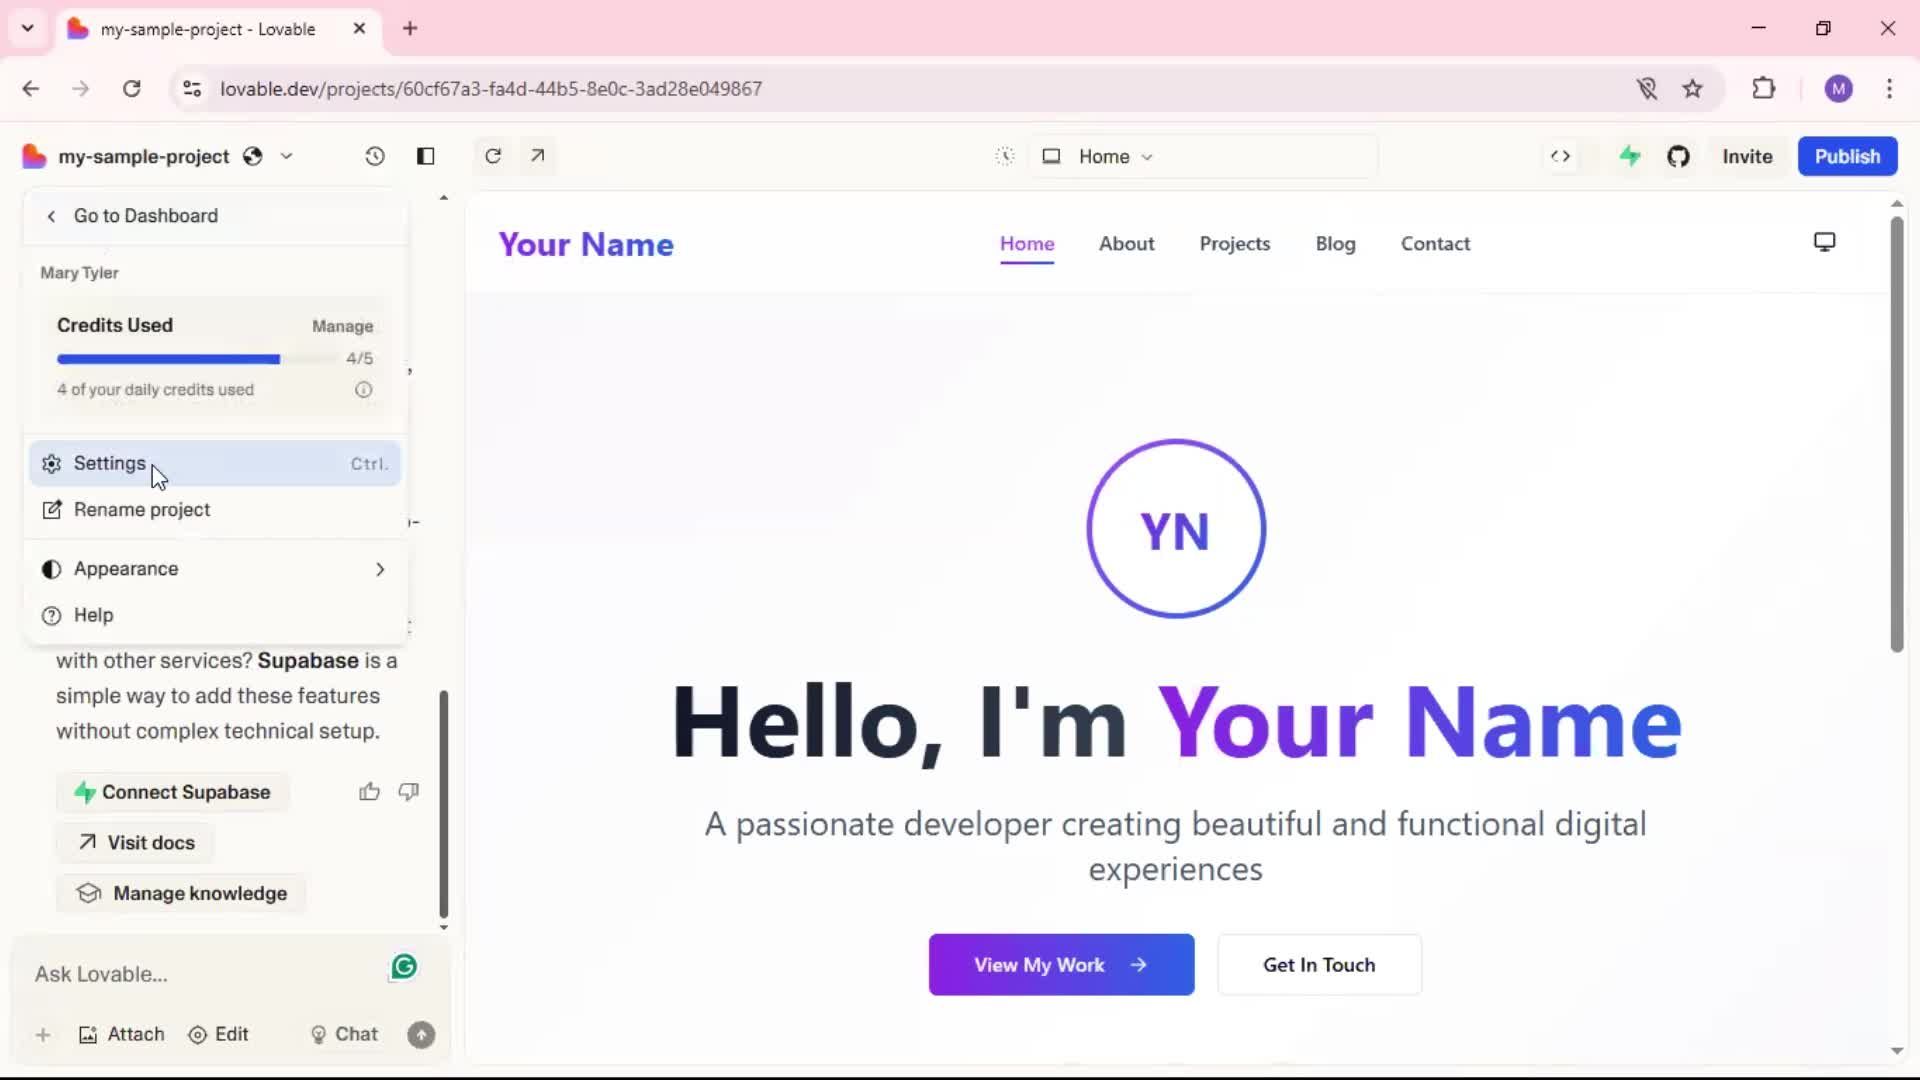This screenshot has height=1080, width=1920.
Task: Bookmark this page with star icon
Action: tap(1692, 89)
